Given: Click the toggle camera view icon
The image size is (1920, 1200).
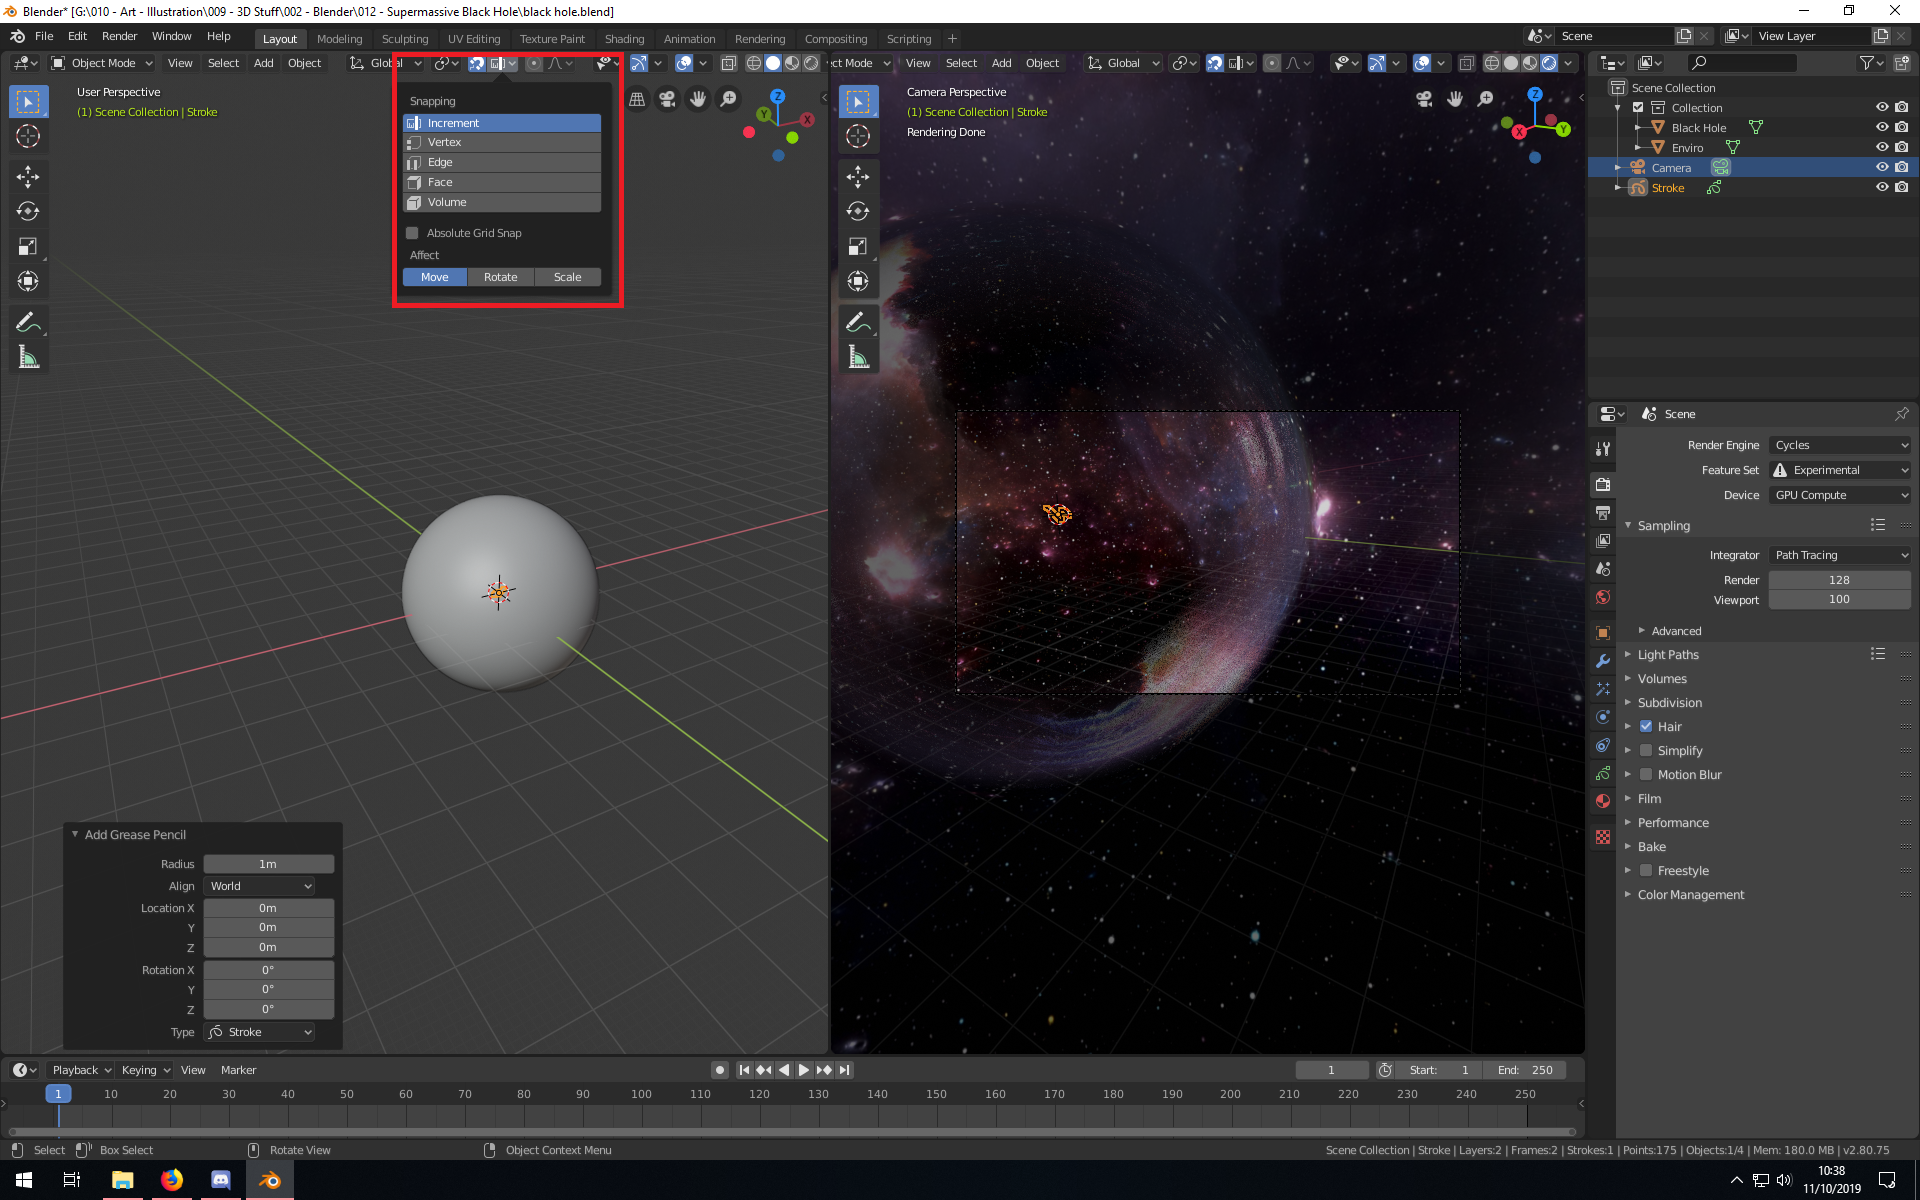Looking at the screenshot, I should (667, 99).
